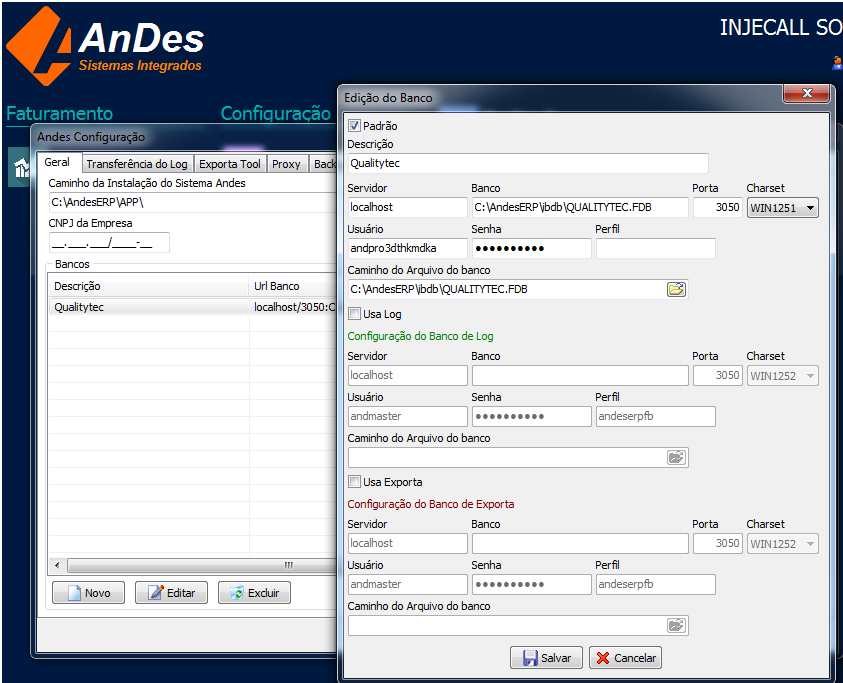
Task: Toggle the Padrão checkbox
Action: tap(354, 126)
